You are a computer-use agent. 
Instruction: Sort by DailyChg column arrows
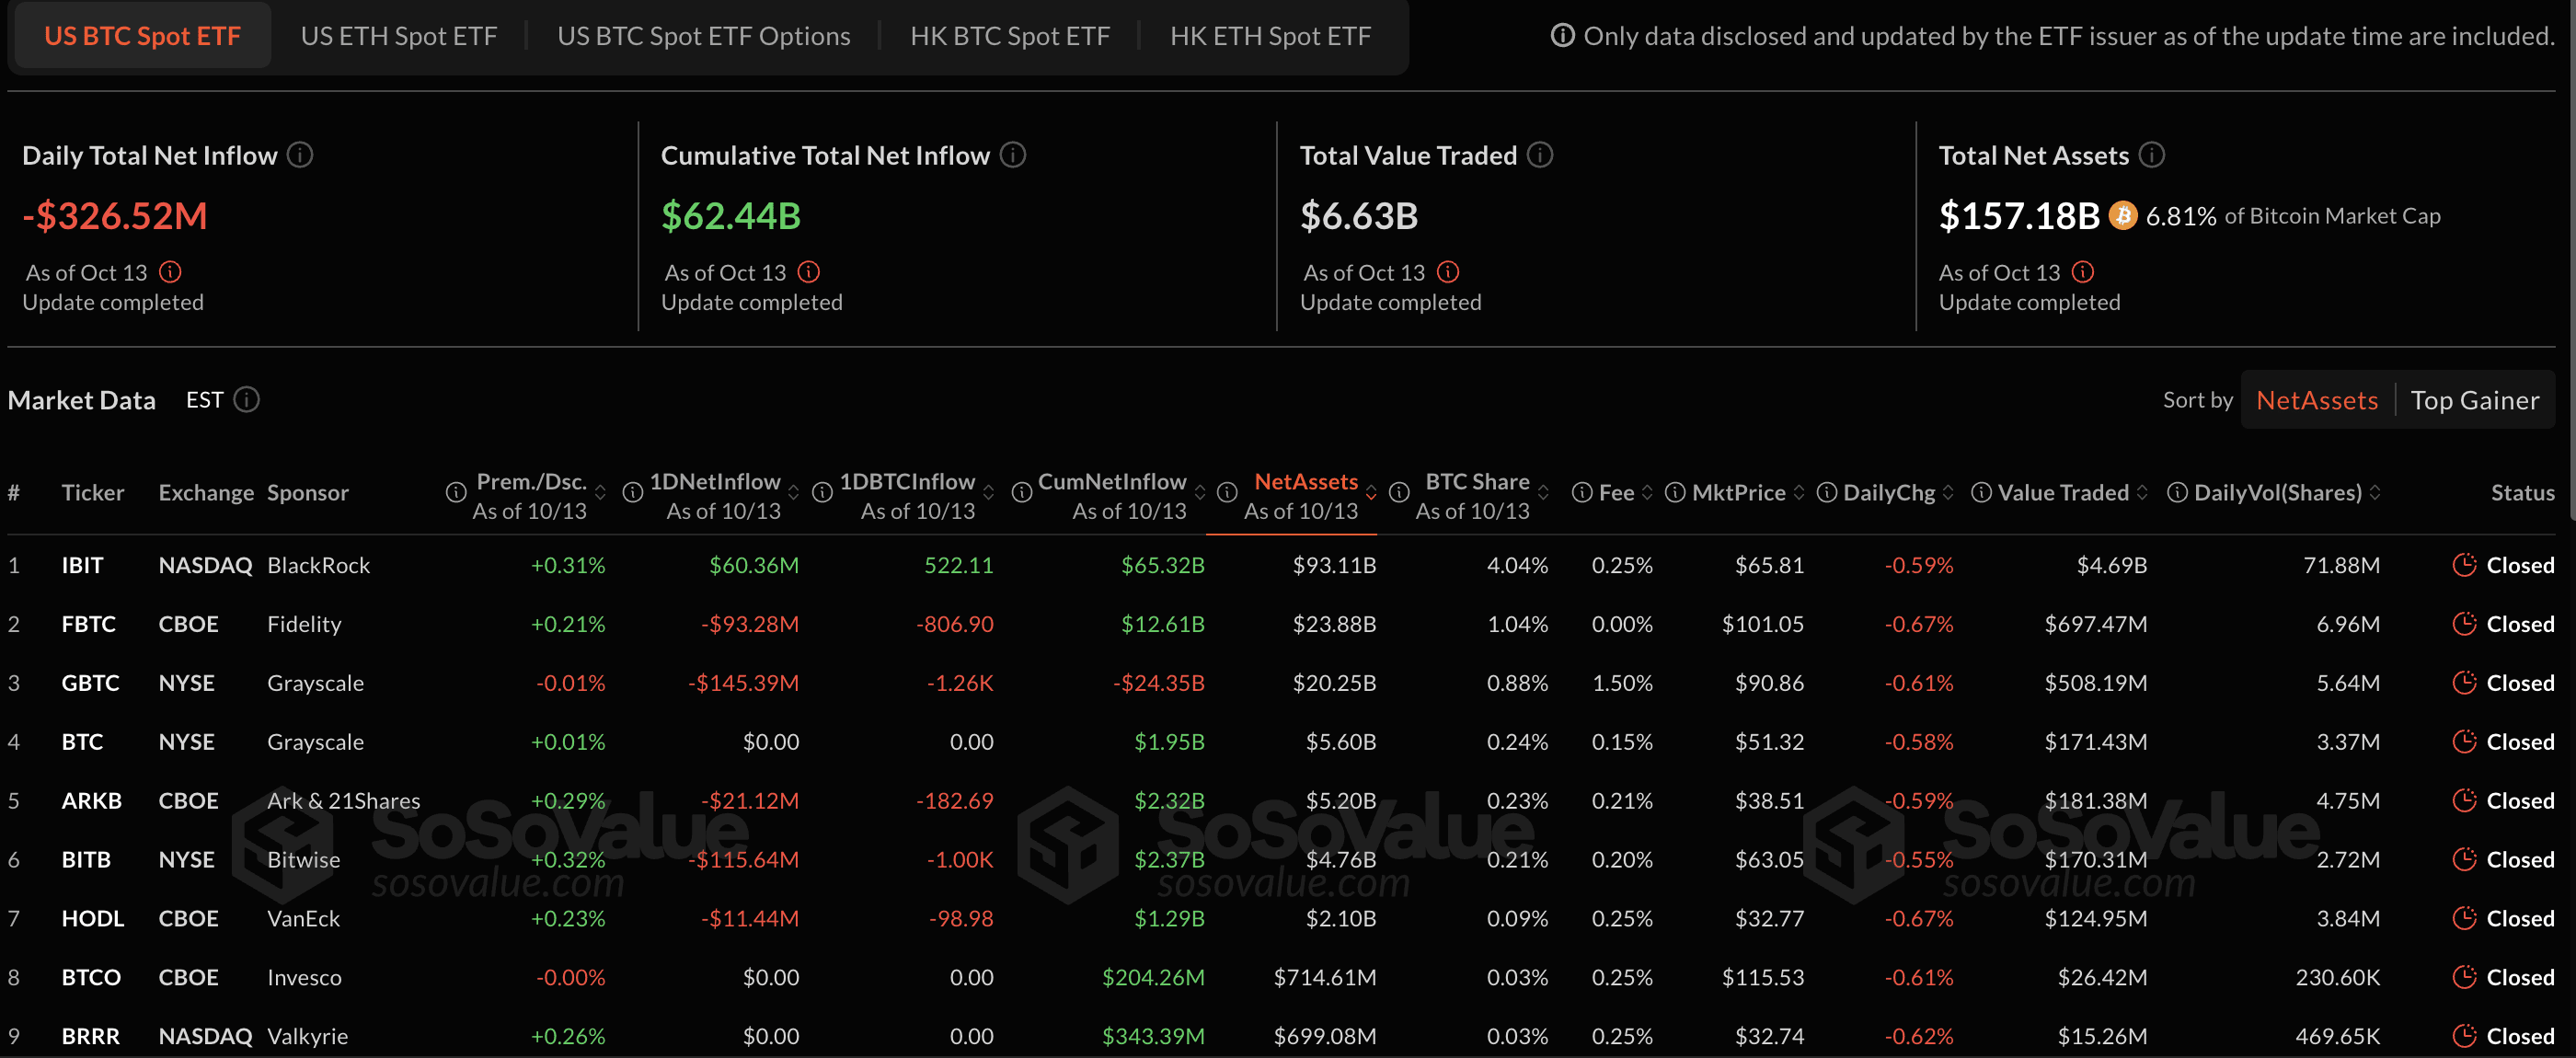[x=1948, y=493]
